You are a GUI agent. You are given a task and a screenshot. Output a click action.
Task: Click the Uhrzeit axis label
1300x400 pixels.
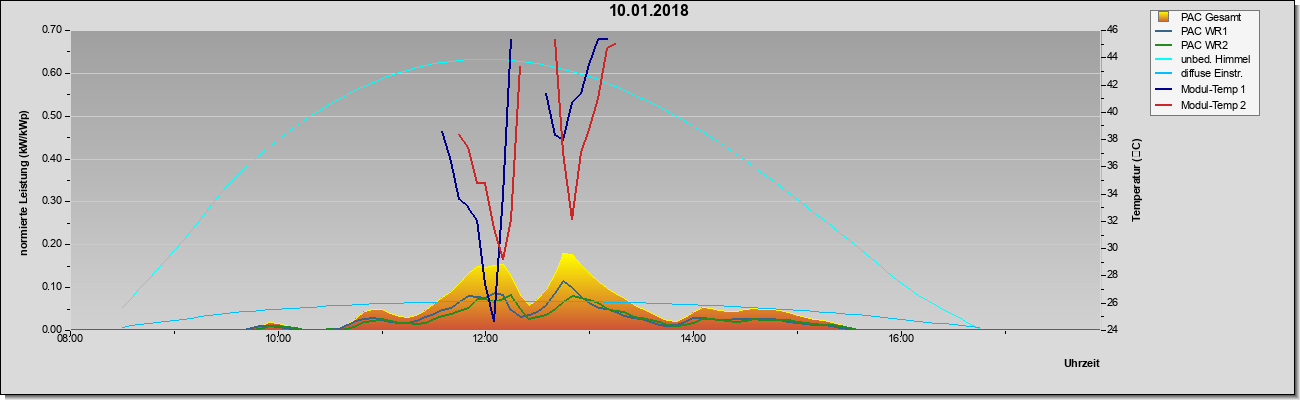[1081, 364]
